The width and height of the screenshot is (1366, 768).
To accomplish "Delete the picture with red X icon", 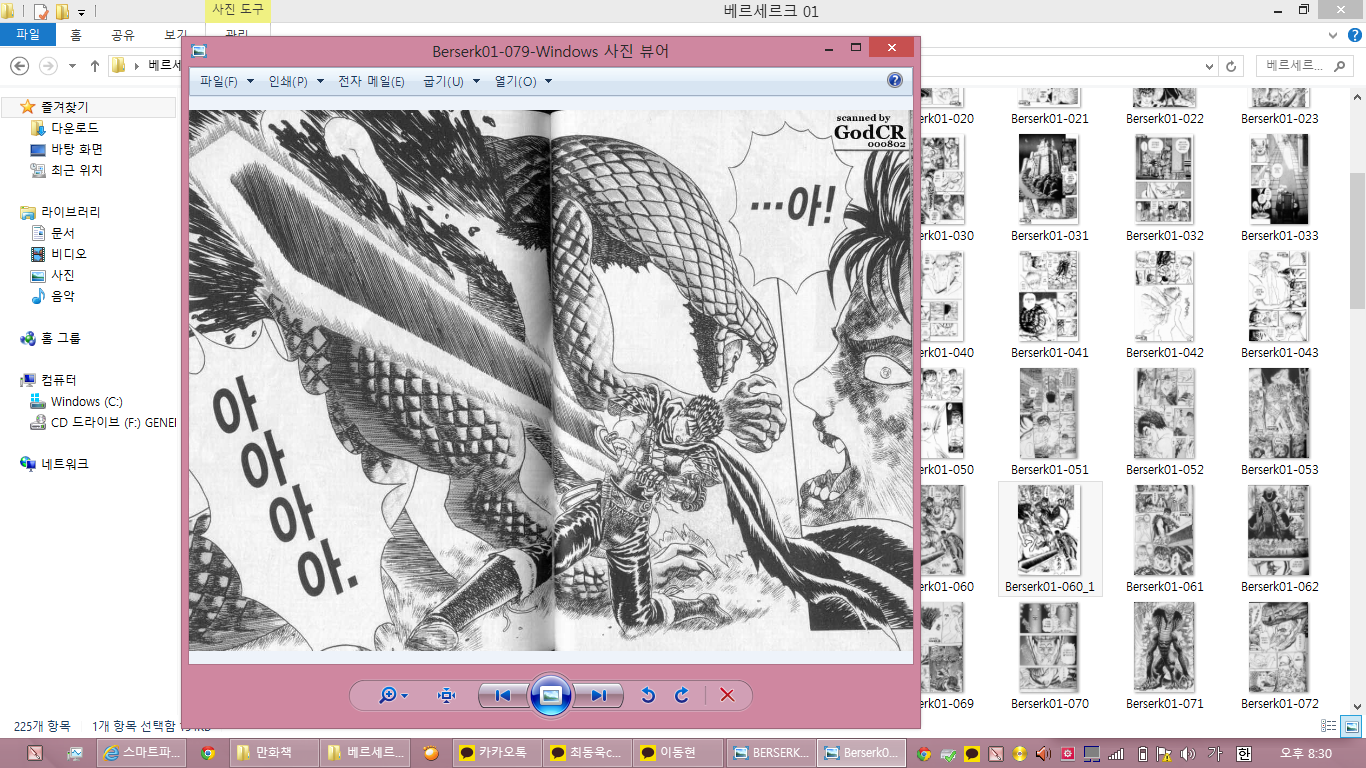I will click(x=727, y=696).
